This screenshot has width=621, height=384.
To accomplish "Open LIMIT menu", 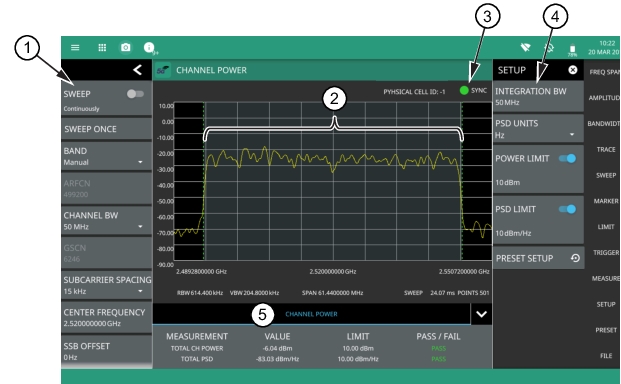I will (606, 227).
